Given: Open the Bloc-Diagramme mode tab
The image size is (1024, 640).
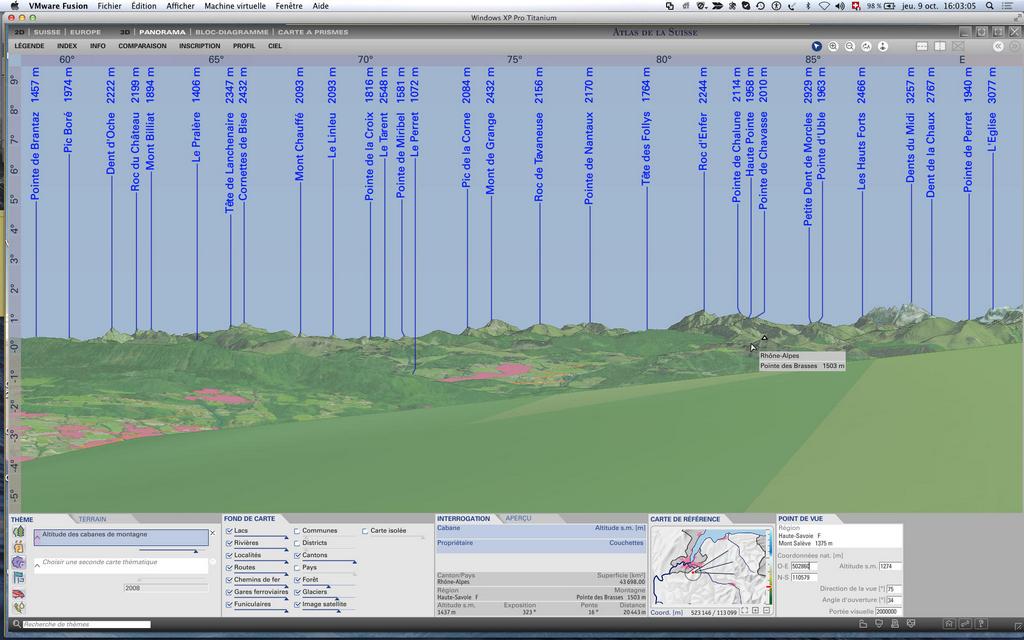Looking at the screenshot, I should [x=231, y=32].
